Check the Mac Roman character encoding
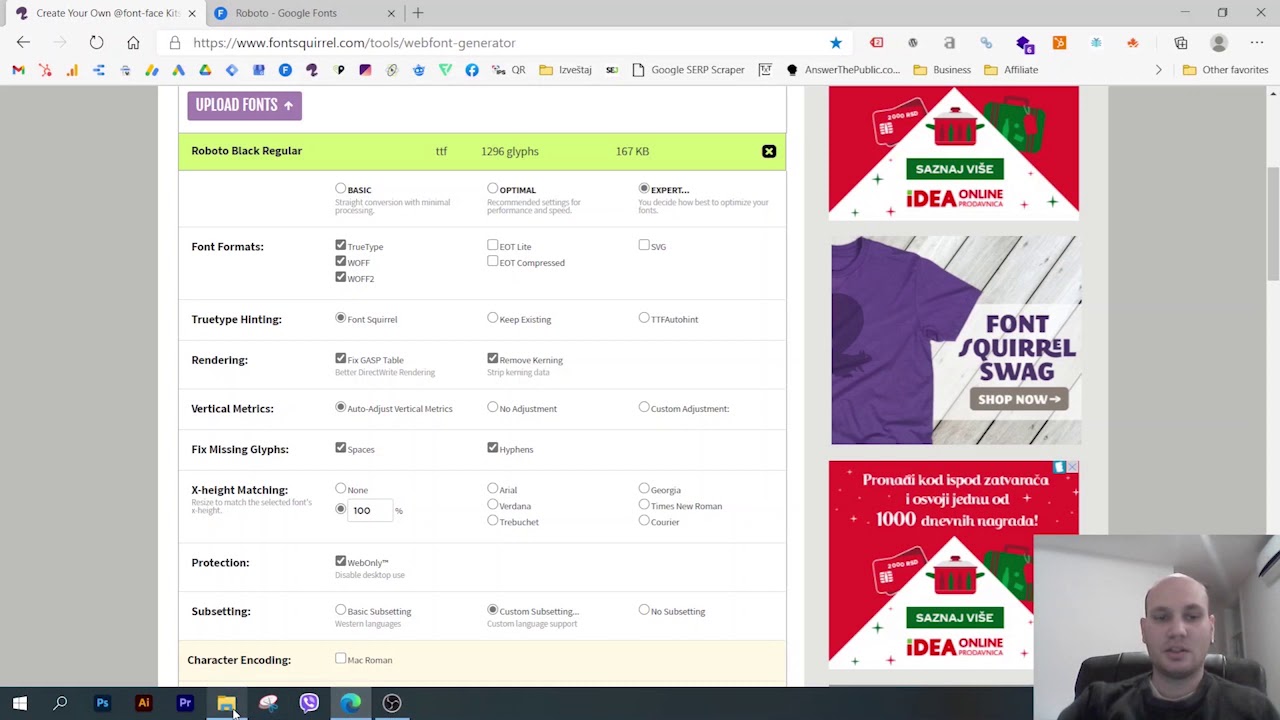This screenshot has height=720, width=1280. point(341,659)
